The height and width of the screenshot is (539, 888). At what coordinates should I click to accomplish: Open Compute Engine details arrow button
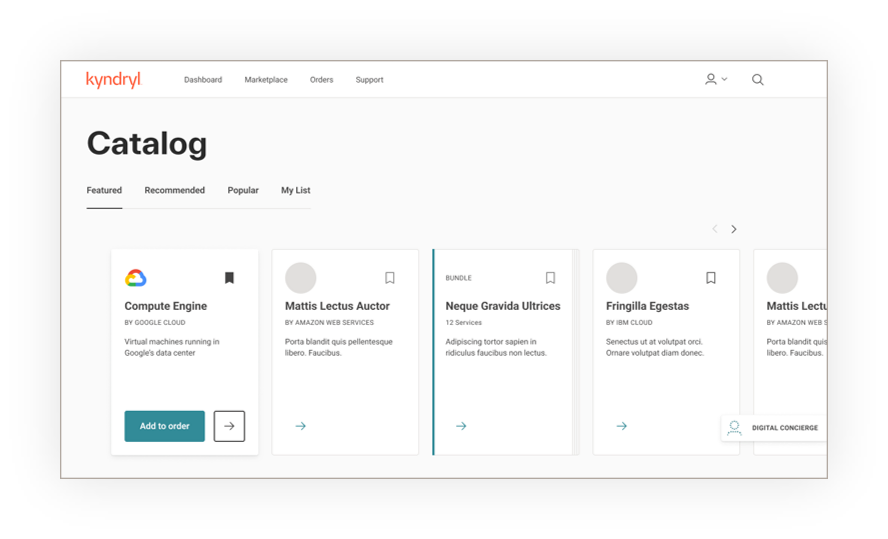pyautogui.click(x=229, y=426)
